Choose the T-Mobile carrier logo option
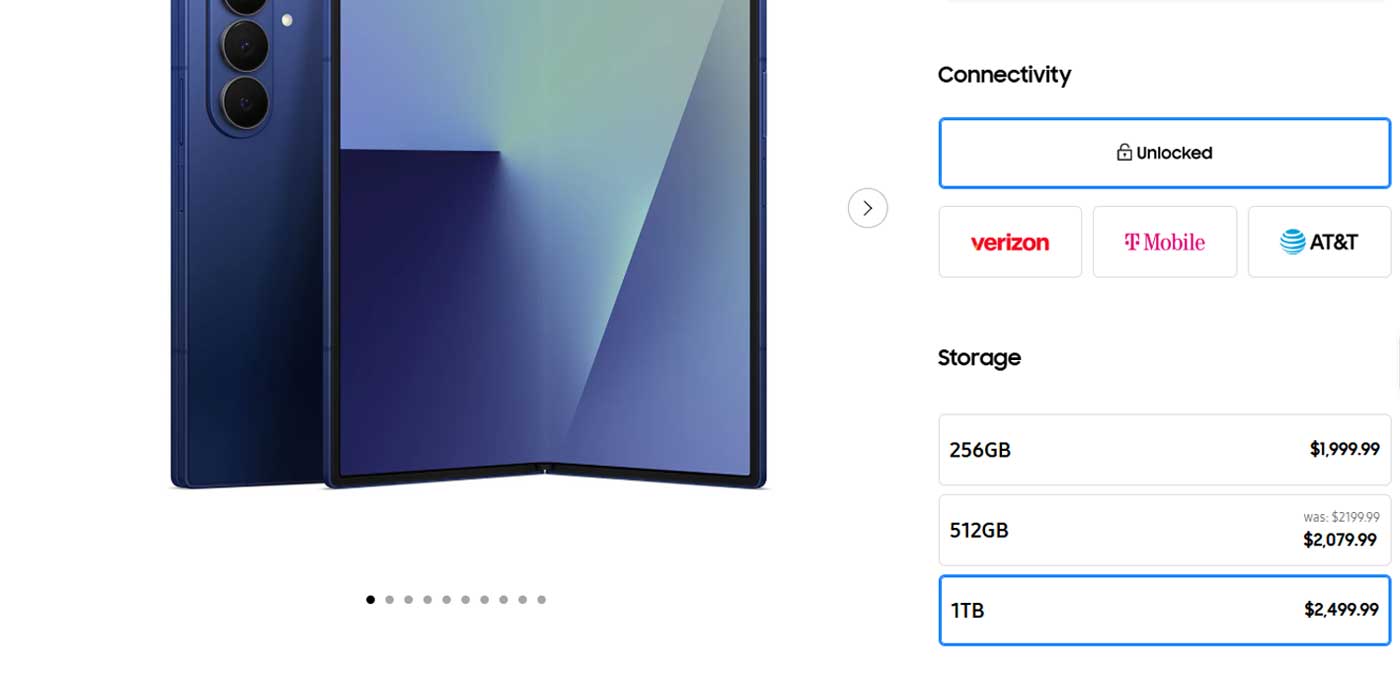1400x700 pixels. [1165, 242]
